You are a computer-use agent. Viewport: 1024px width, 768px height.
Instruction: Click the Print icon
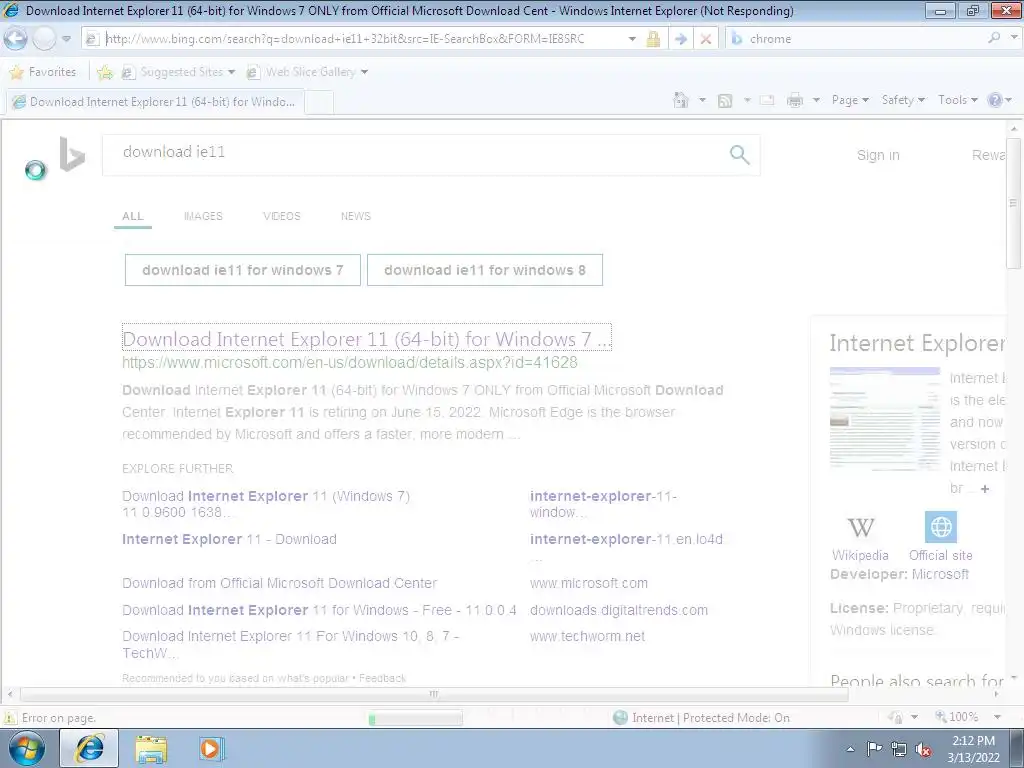pyautogui.click(x=795, y=101)
